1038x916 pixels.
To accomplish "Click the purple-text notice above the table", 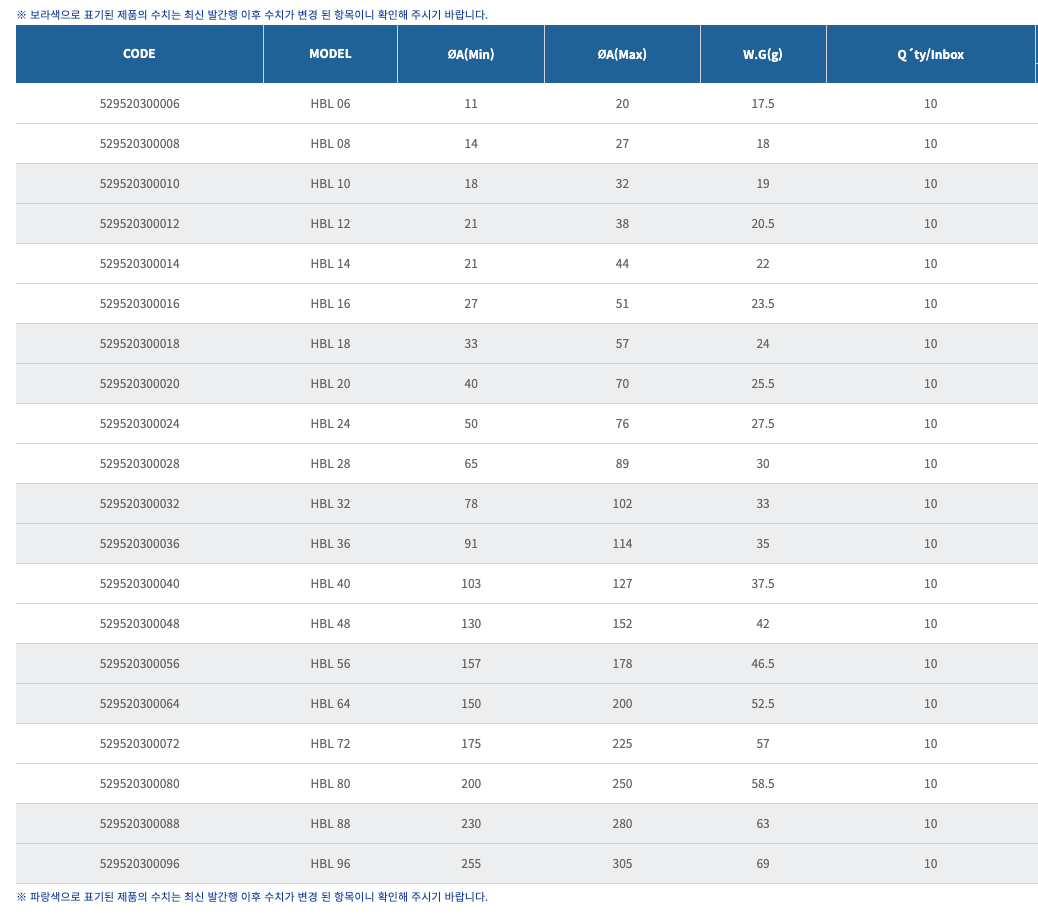I will point(252,15).
